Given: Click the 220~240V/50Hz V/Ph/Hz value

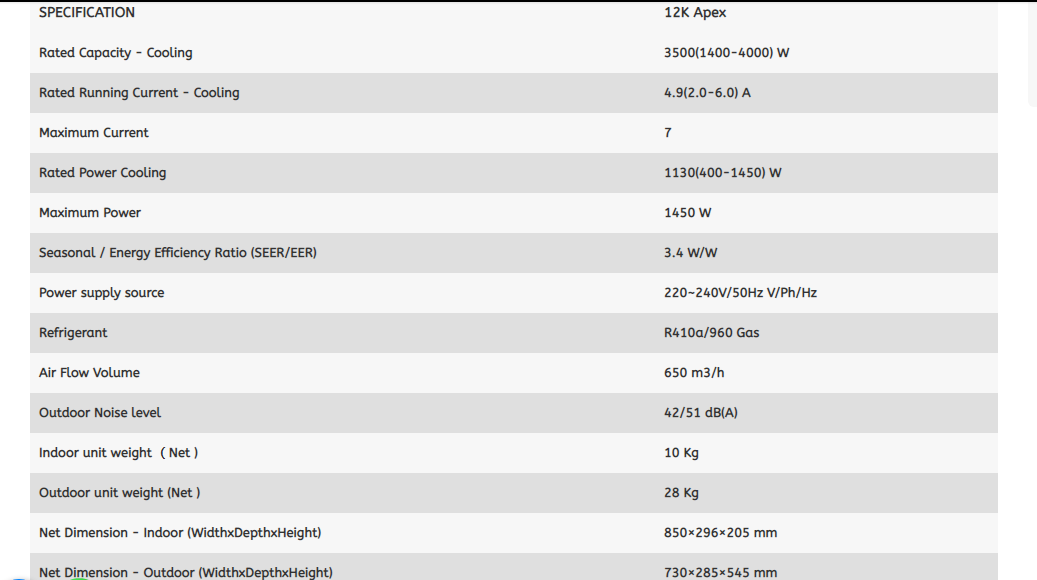Looking at the screenshot, I should tap(740, 293).
